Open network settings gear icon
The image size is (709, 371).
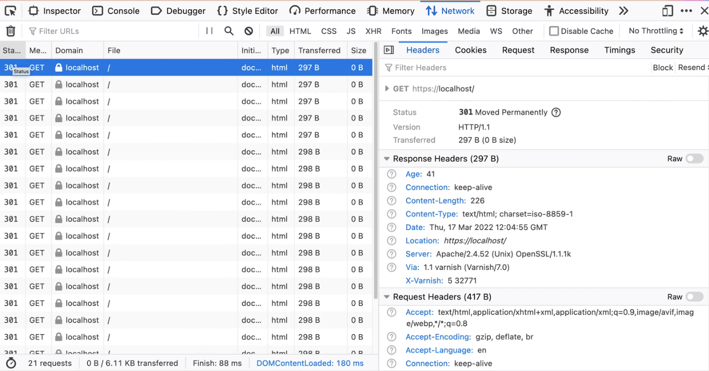(703, 31)
